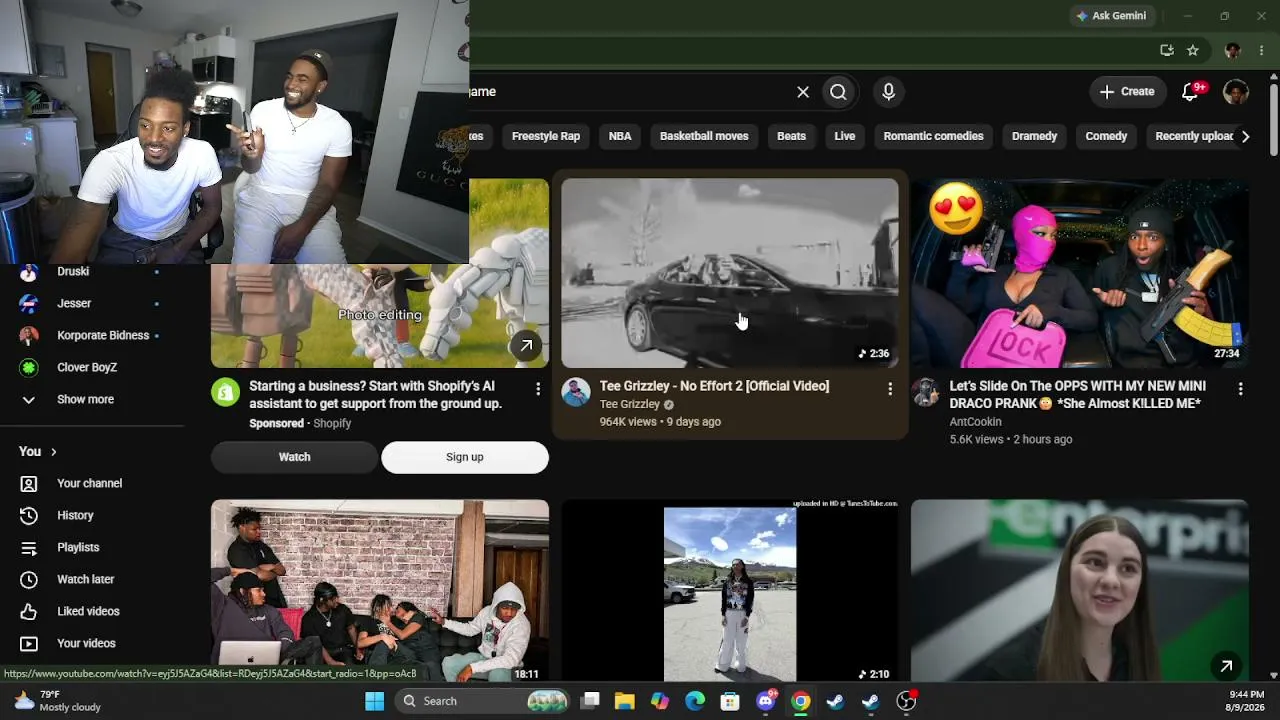This screenshot has height=720, width=1280.
Task: Click the Watch button on the Shopify ad
Action: click(294, 457)
